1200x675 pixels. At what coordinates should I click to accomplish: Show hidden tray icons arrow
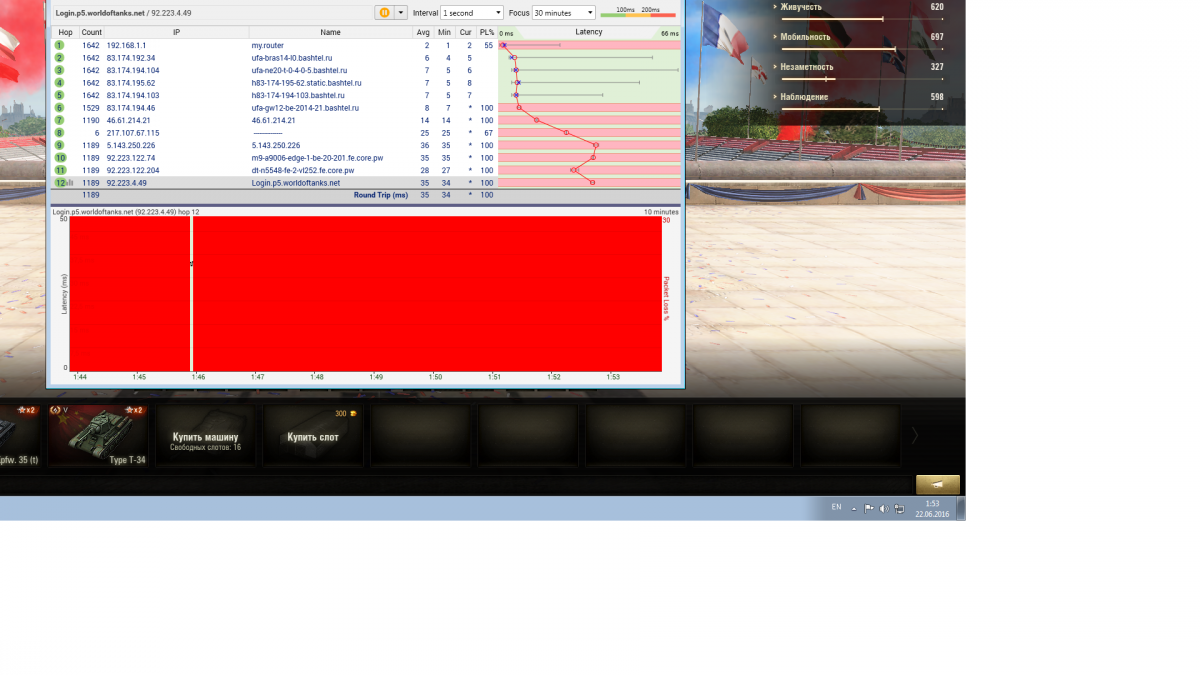854,509
